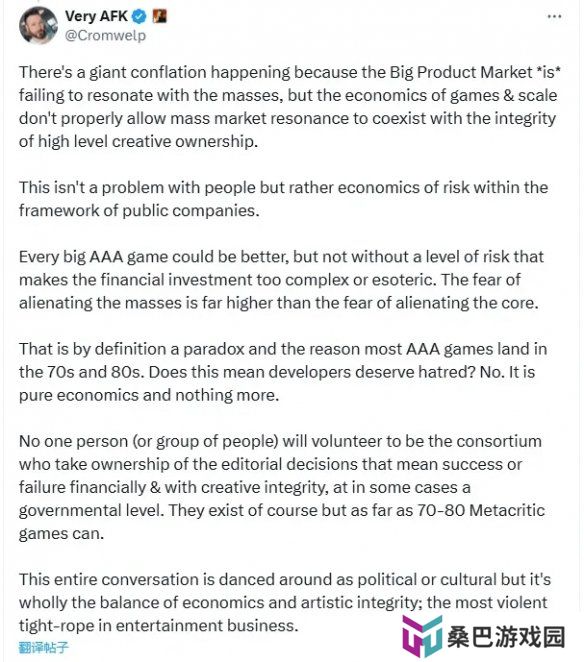This screenshot has width=584, height=662.
Task: Click the blue verified badge icon
Action: tap(139, 16)
